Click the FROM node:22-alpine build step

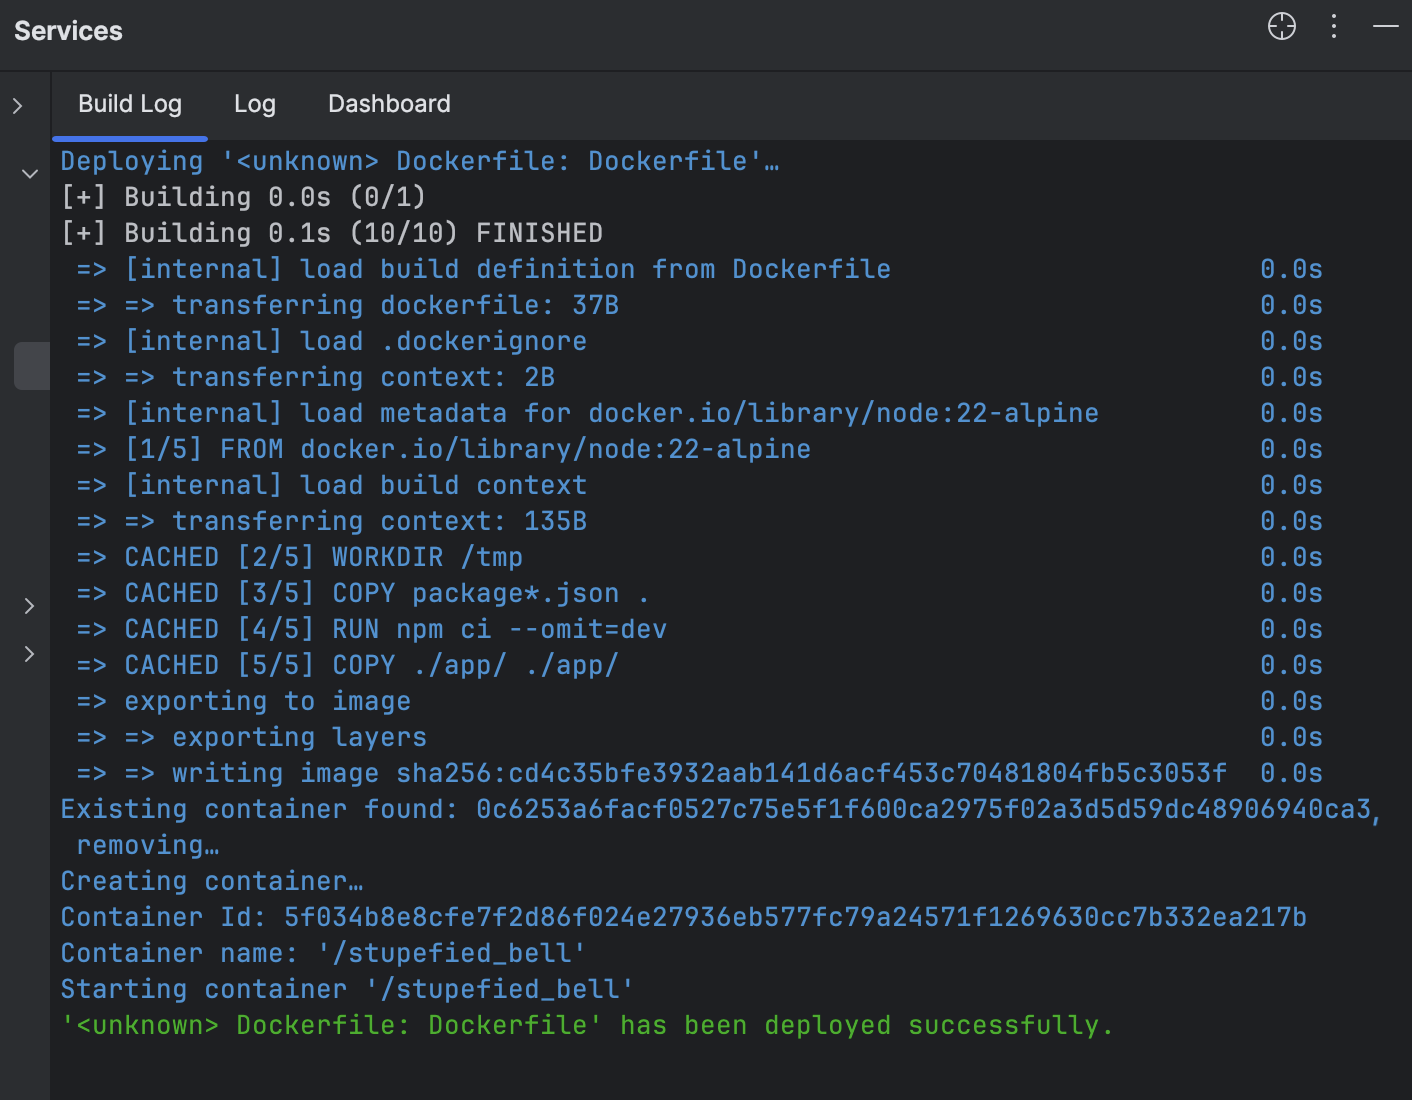tap(445, 448)
